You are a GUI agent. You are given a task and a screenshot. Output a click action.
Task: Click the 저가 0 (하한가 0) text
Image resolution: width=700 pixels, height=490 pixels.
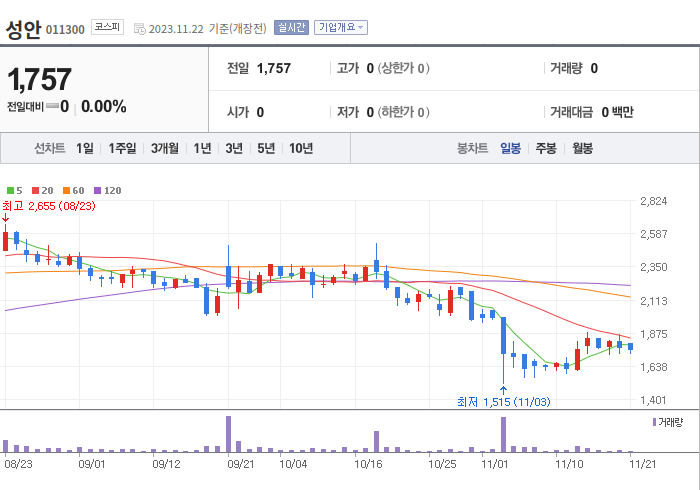tap(383, 112)
